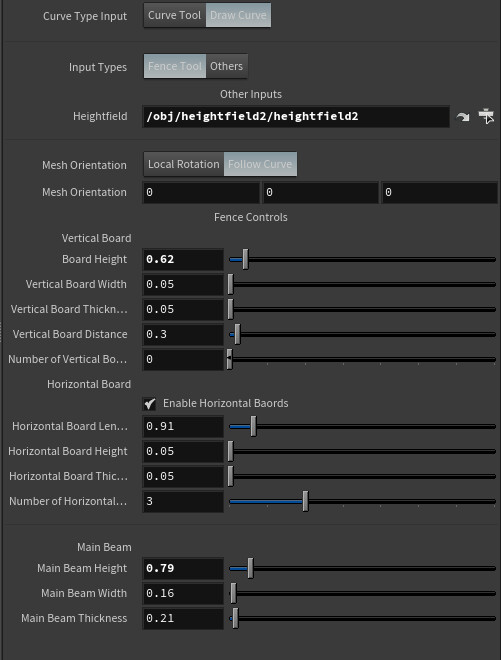
Task: Click the Main Beam Height value field
Action: [x=183, y=569]
